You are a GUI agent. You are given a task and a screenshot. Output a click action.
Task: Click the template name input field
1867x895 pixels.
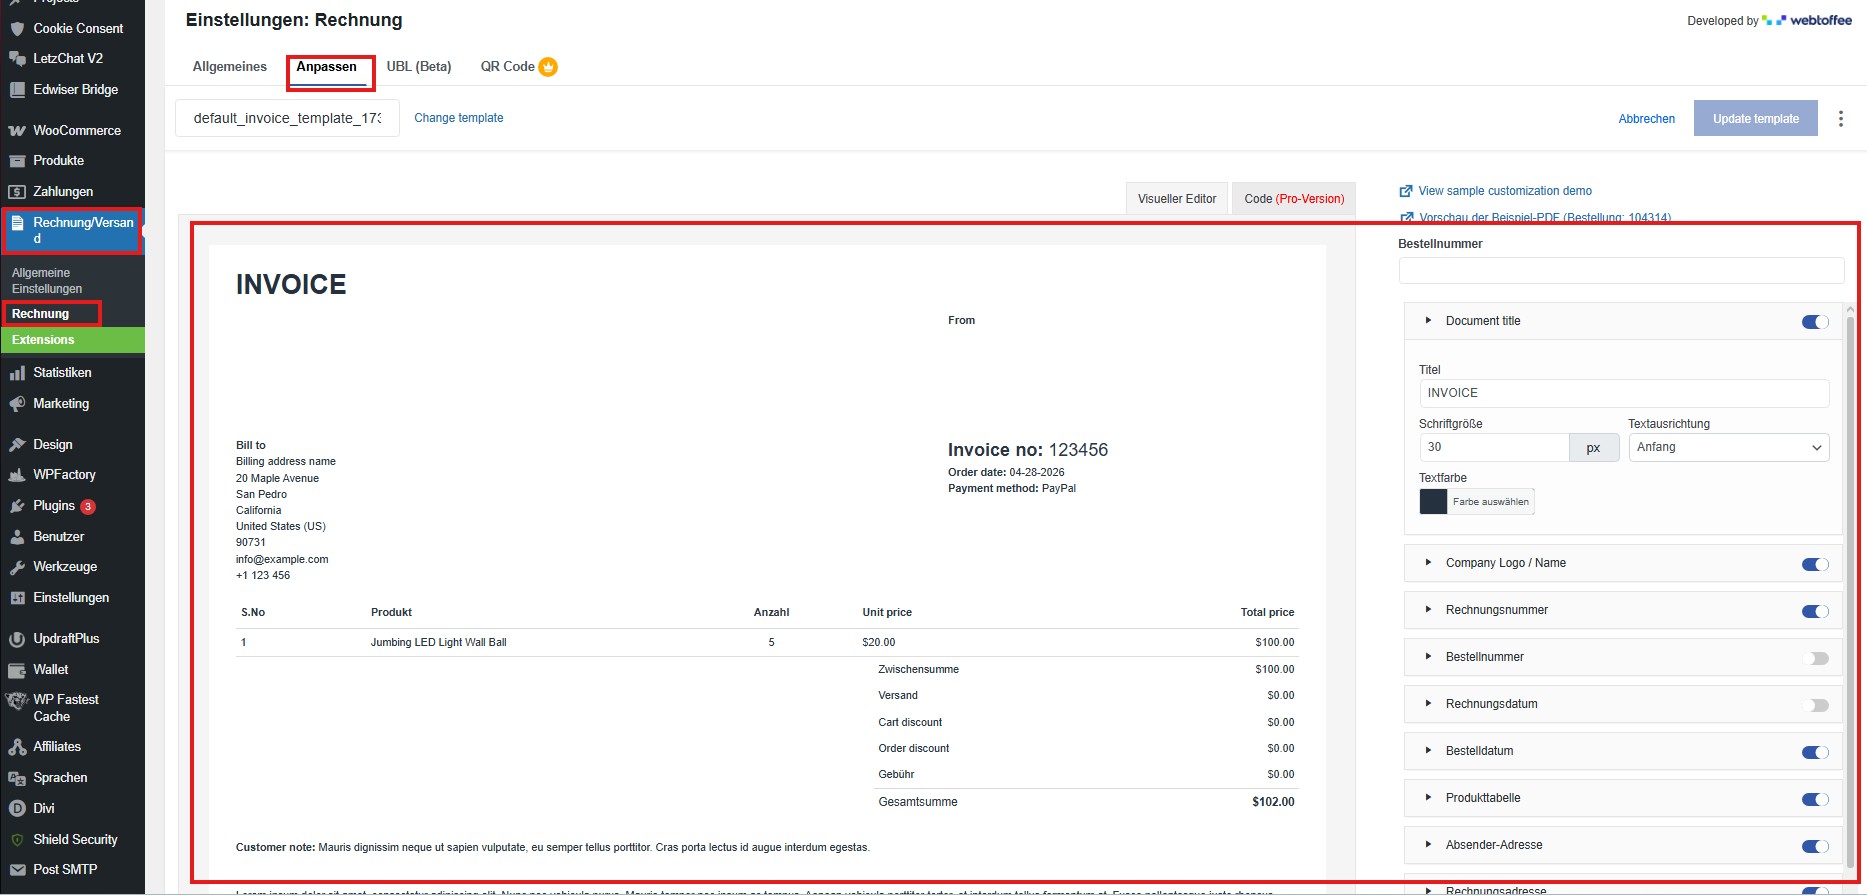287,118
